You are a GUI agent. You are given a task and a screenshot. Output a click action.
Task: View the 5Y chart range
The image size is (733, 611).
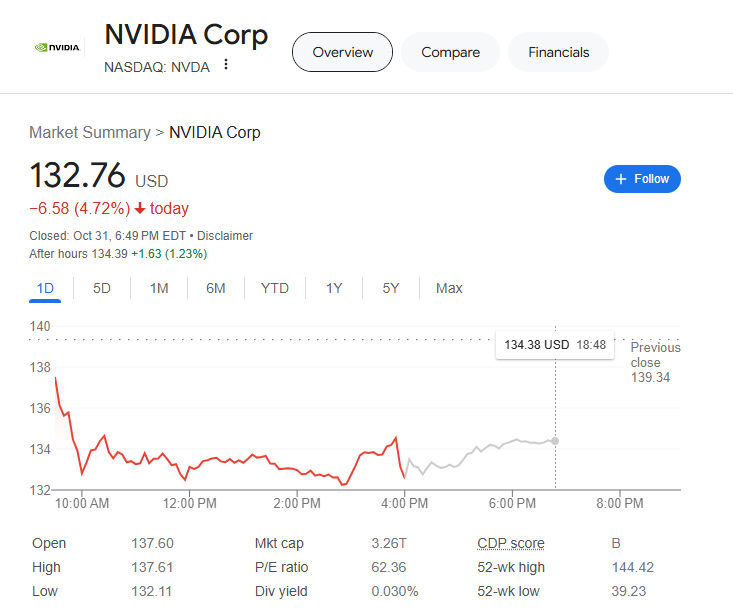tap(391, 288)
